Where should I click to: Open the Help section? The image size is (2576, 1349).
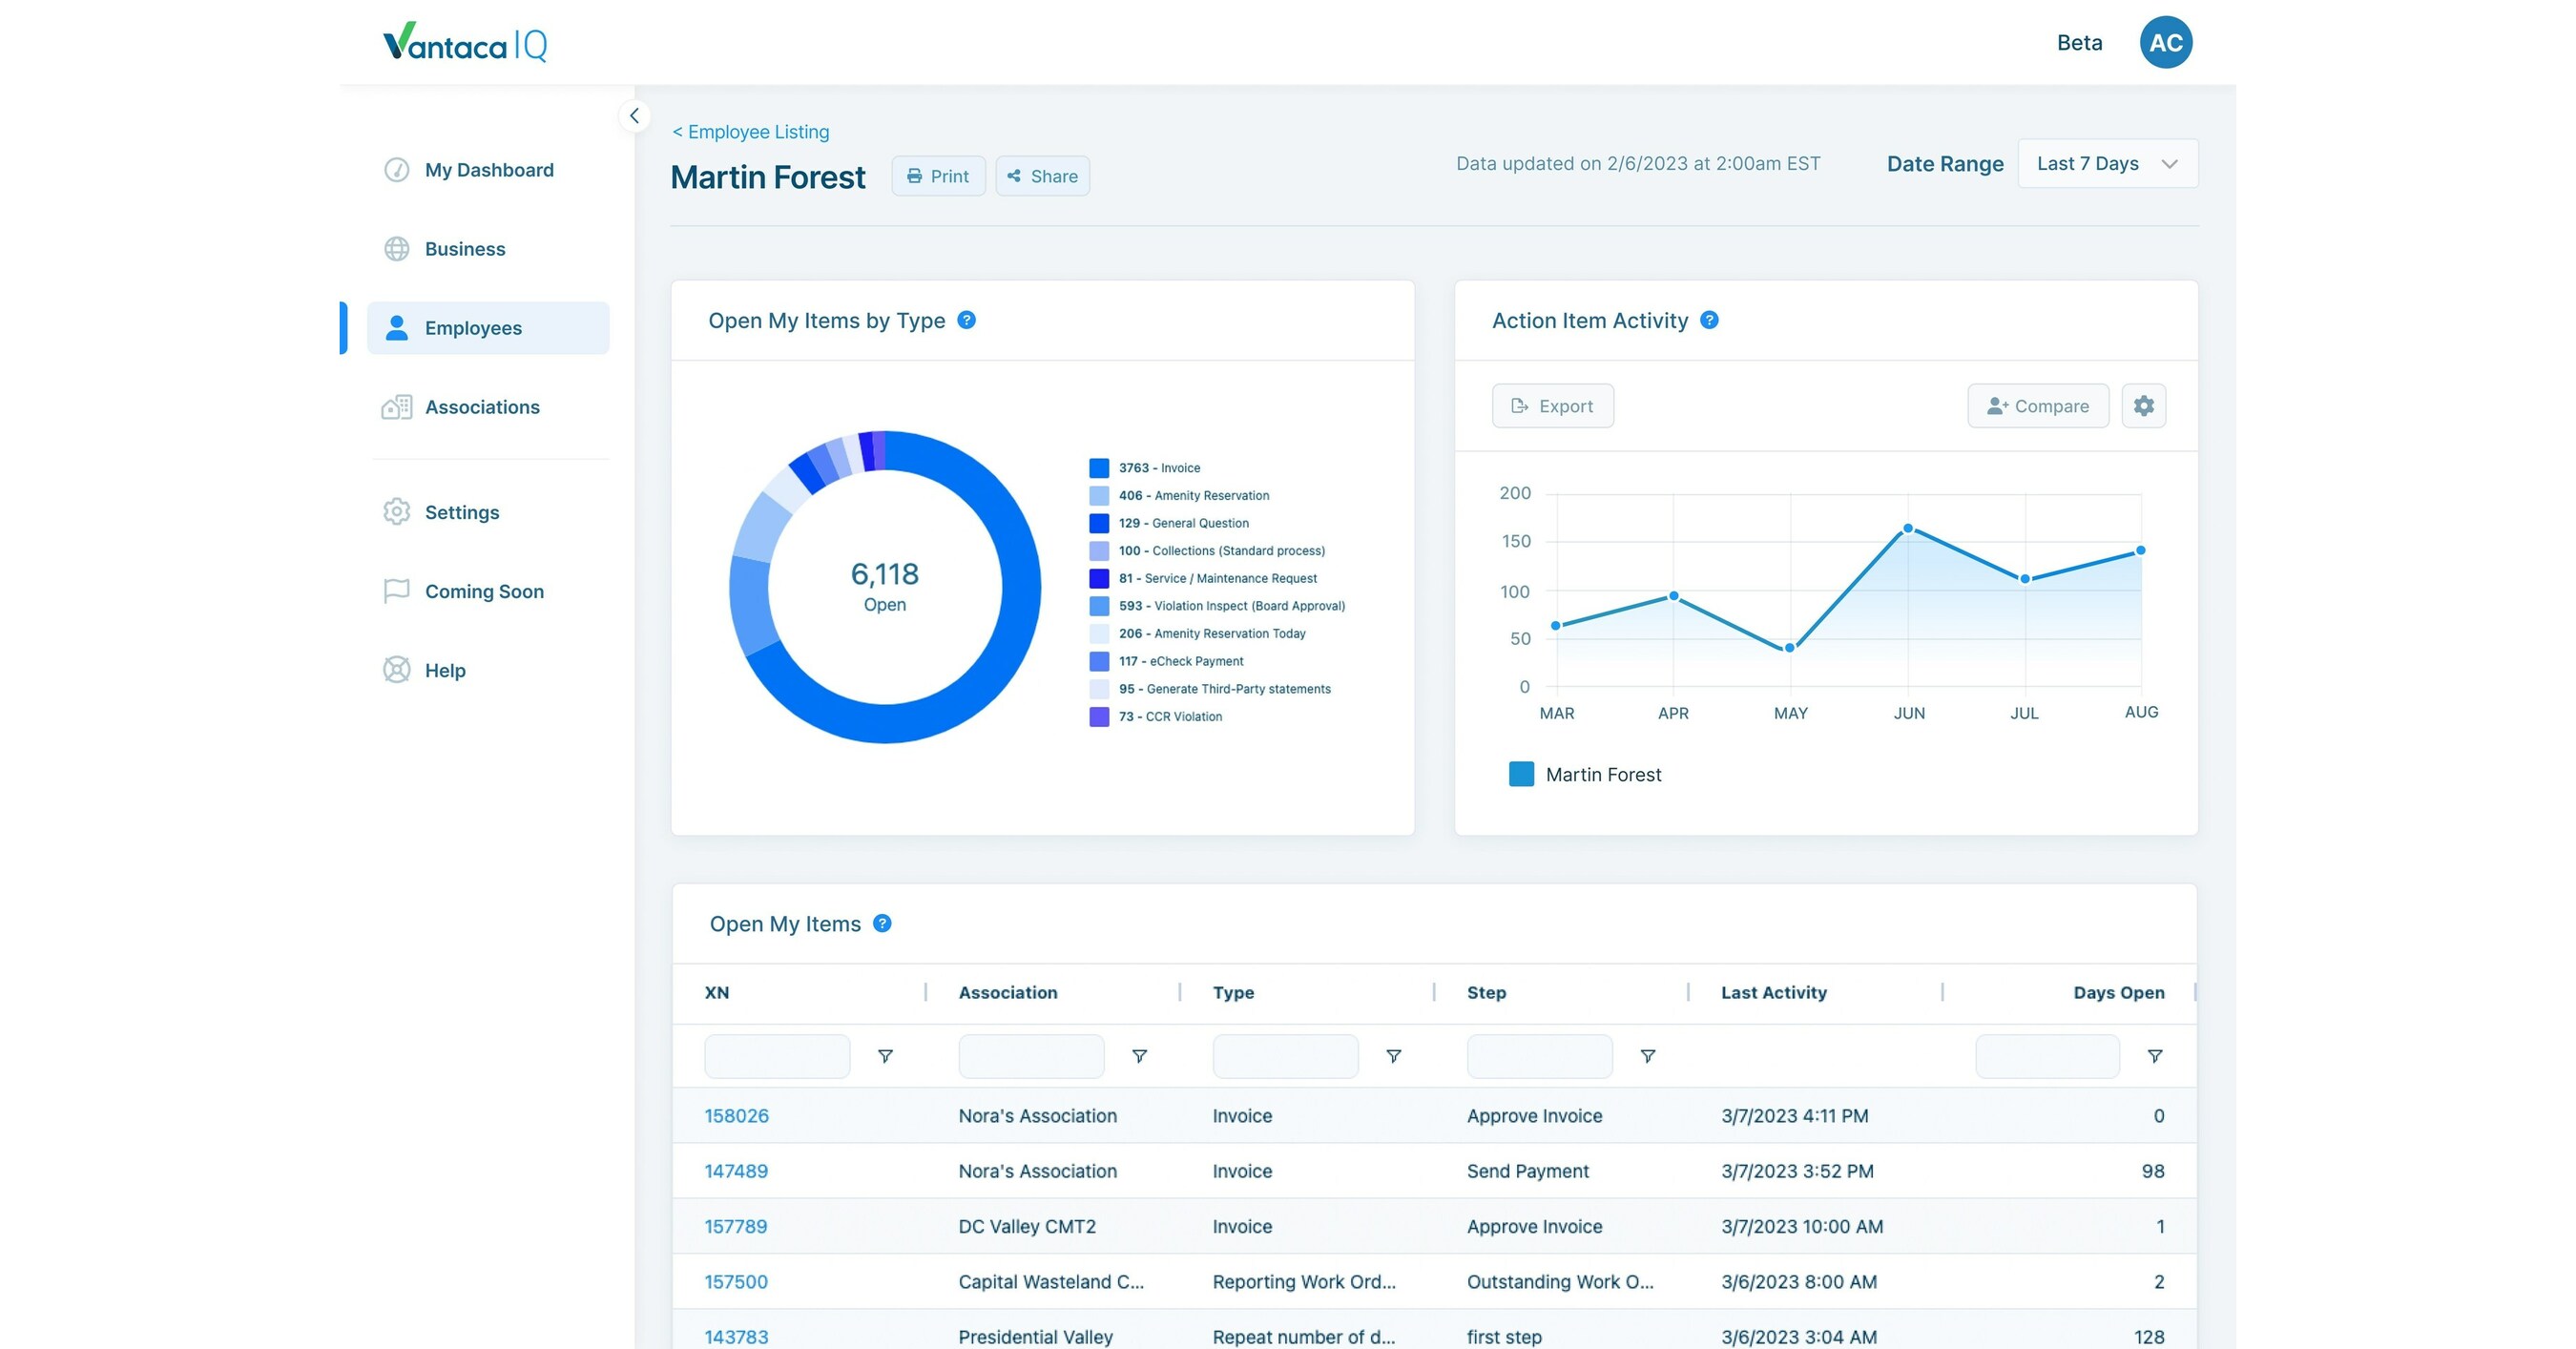(445, 670)
